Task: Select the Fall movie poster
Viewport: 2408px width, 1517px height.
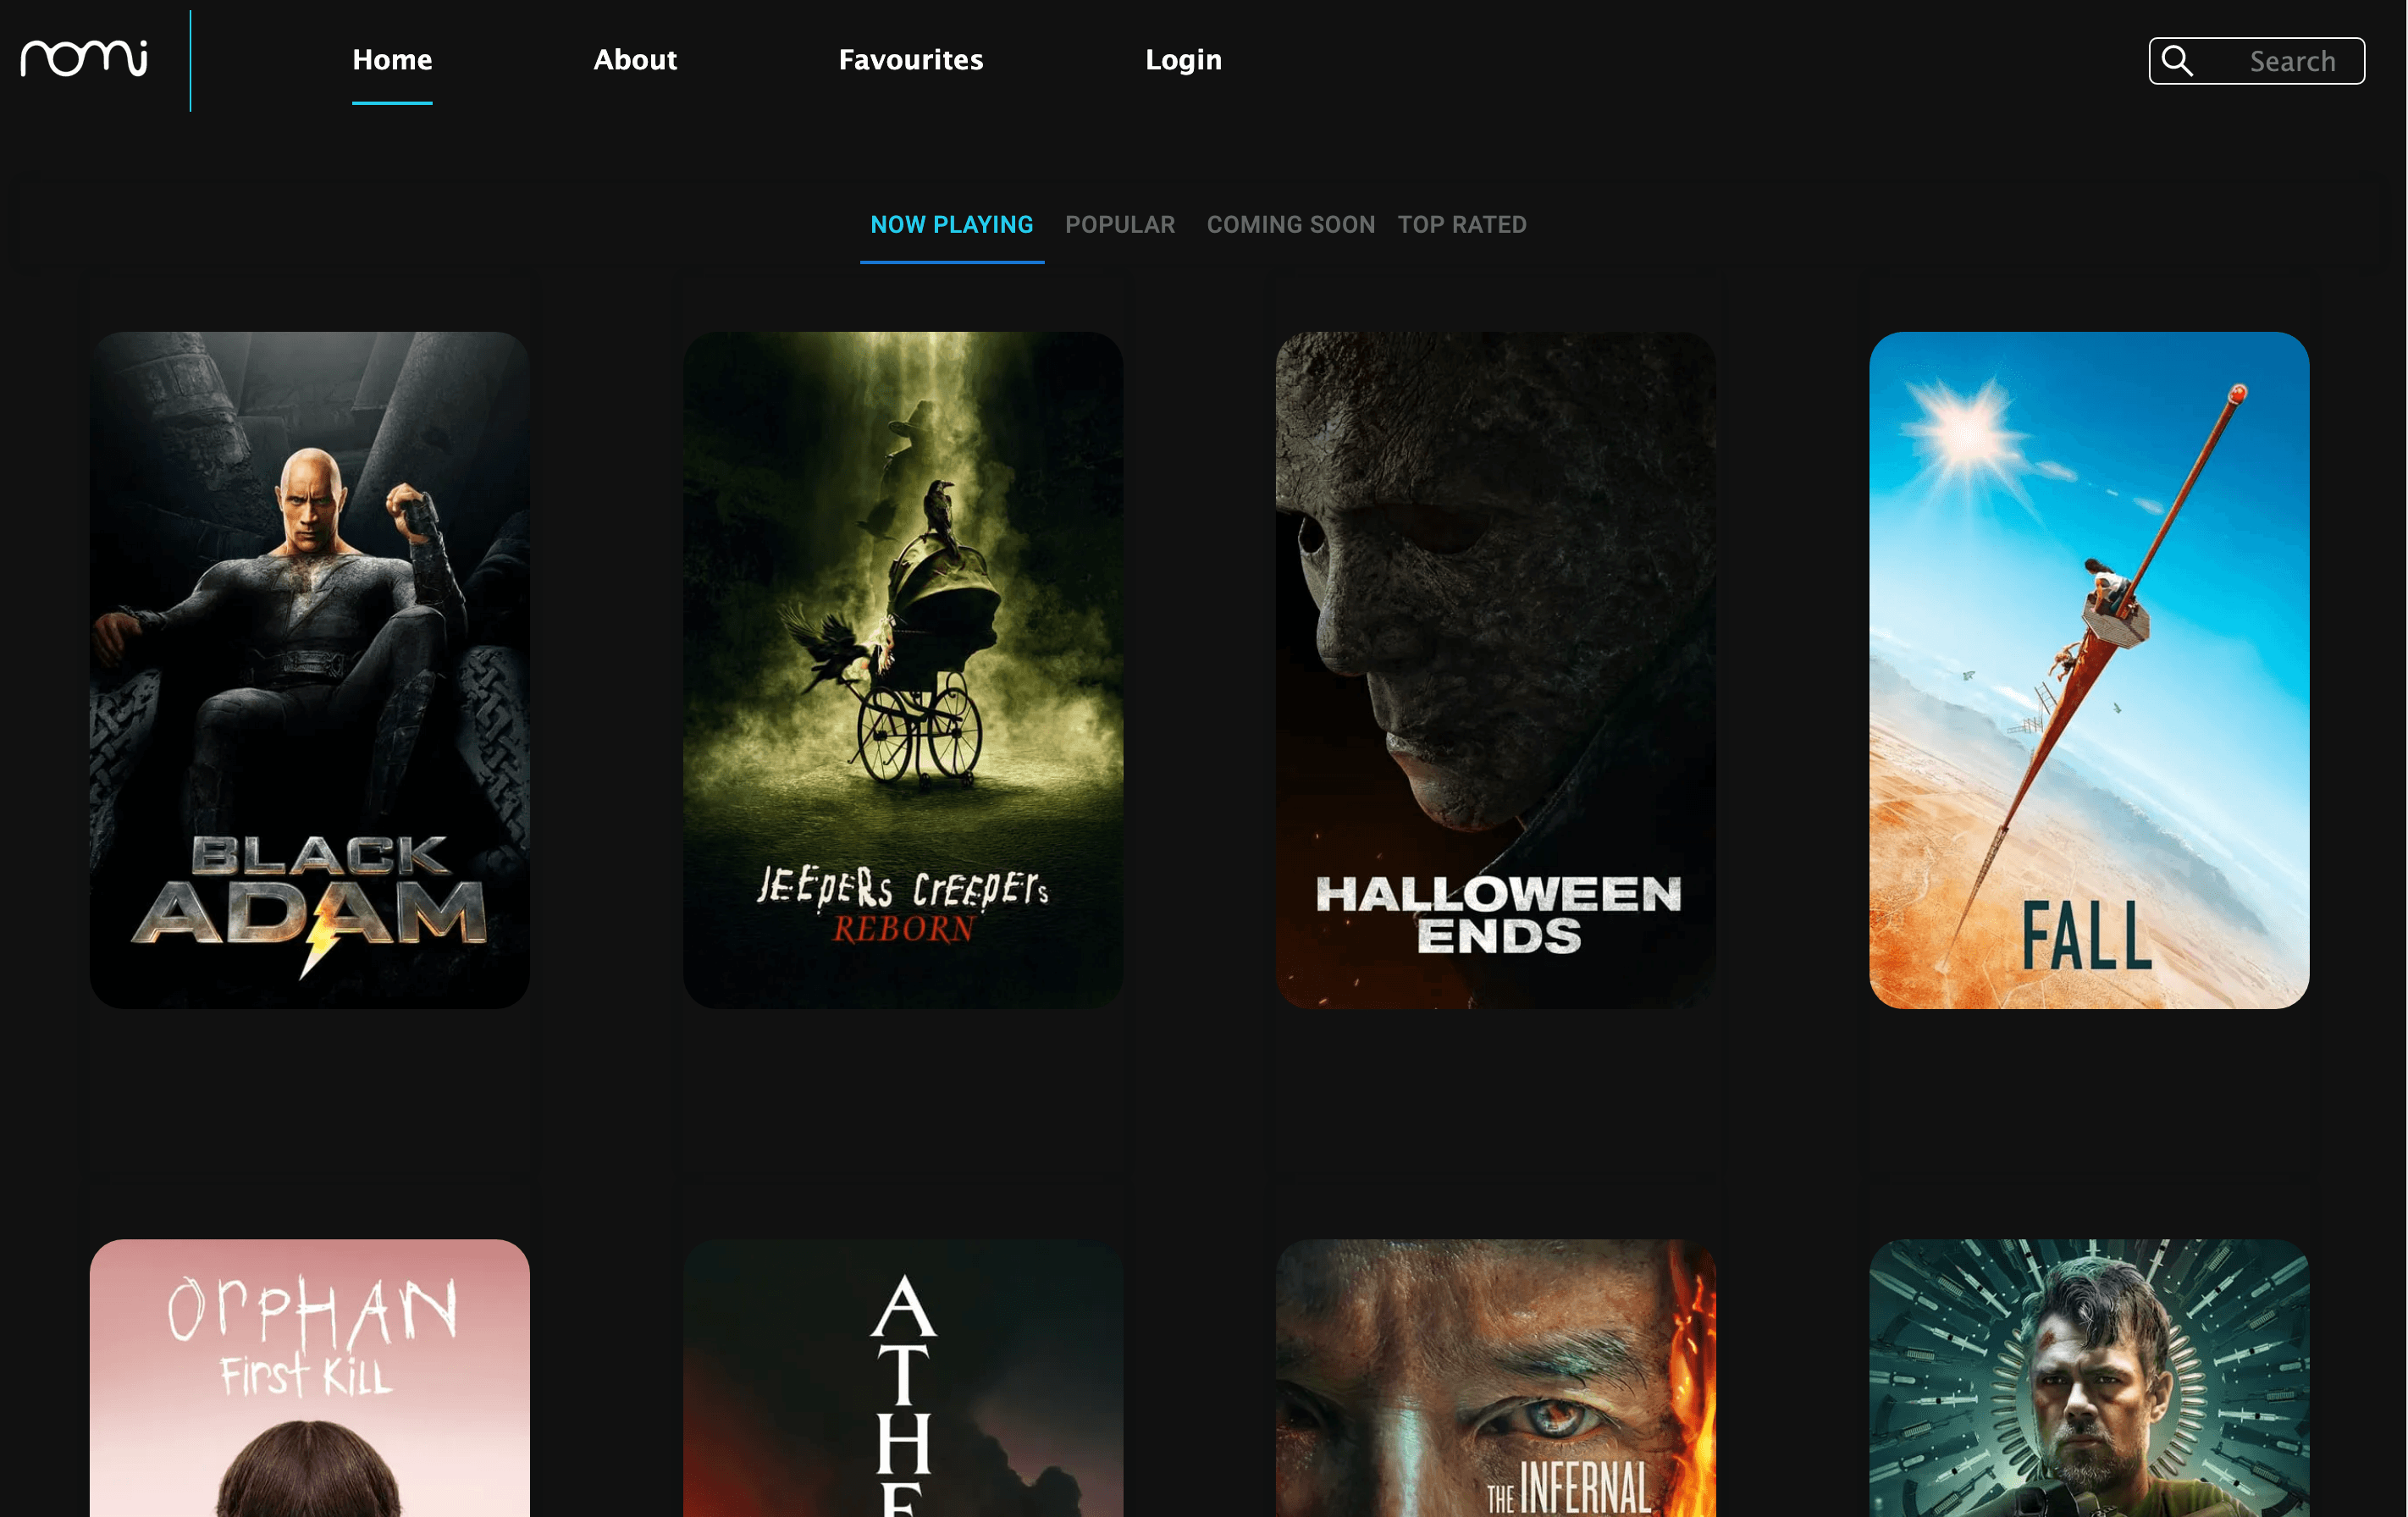Action: (x=2090, y=668)
